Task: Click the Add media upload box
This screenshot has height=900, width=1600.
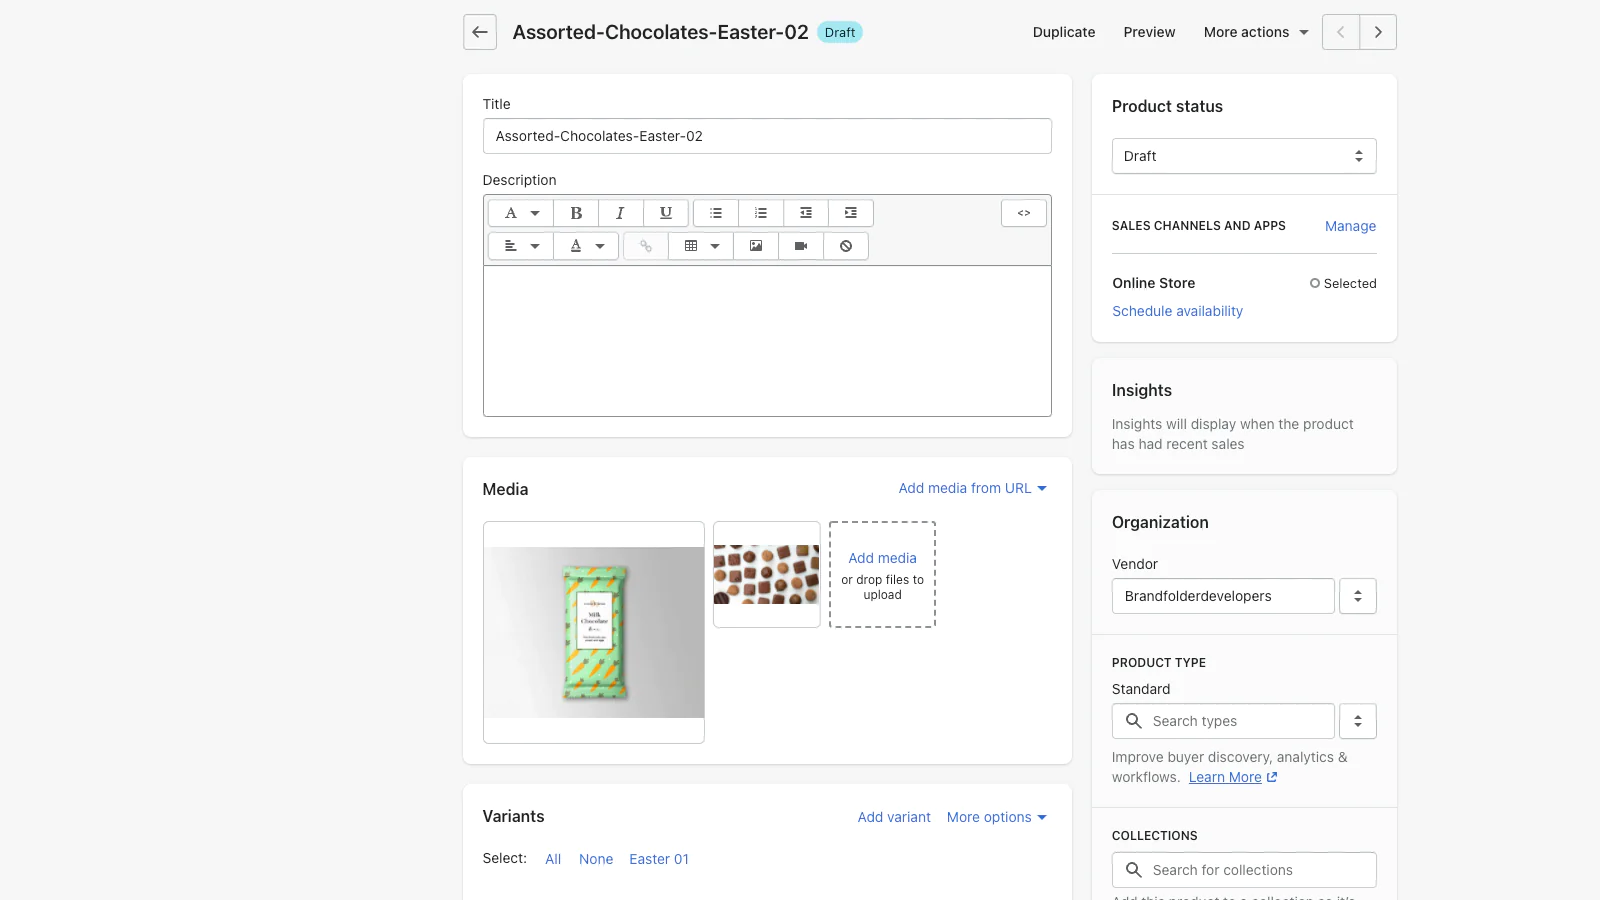Action: point(882,574)
